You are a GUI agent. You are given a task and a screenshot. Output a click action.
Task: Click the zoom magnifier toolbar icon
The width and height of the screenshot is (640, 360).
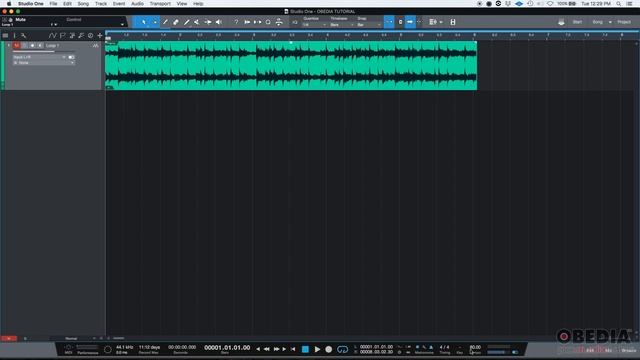point(268,22)
